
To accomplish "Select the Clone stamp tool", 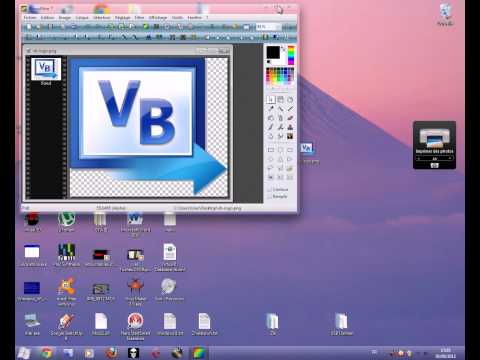I will click(290, 127).
